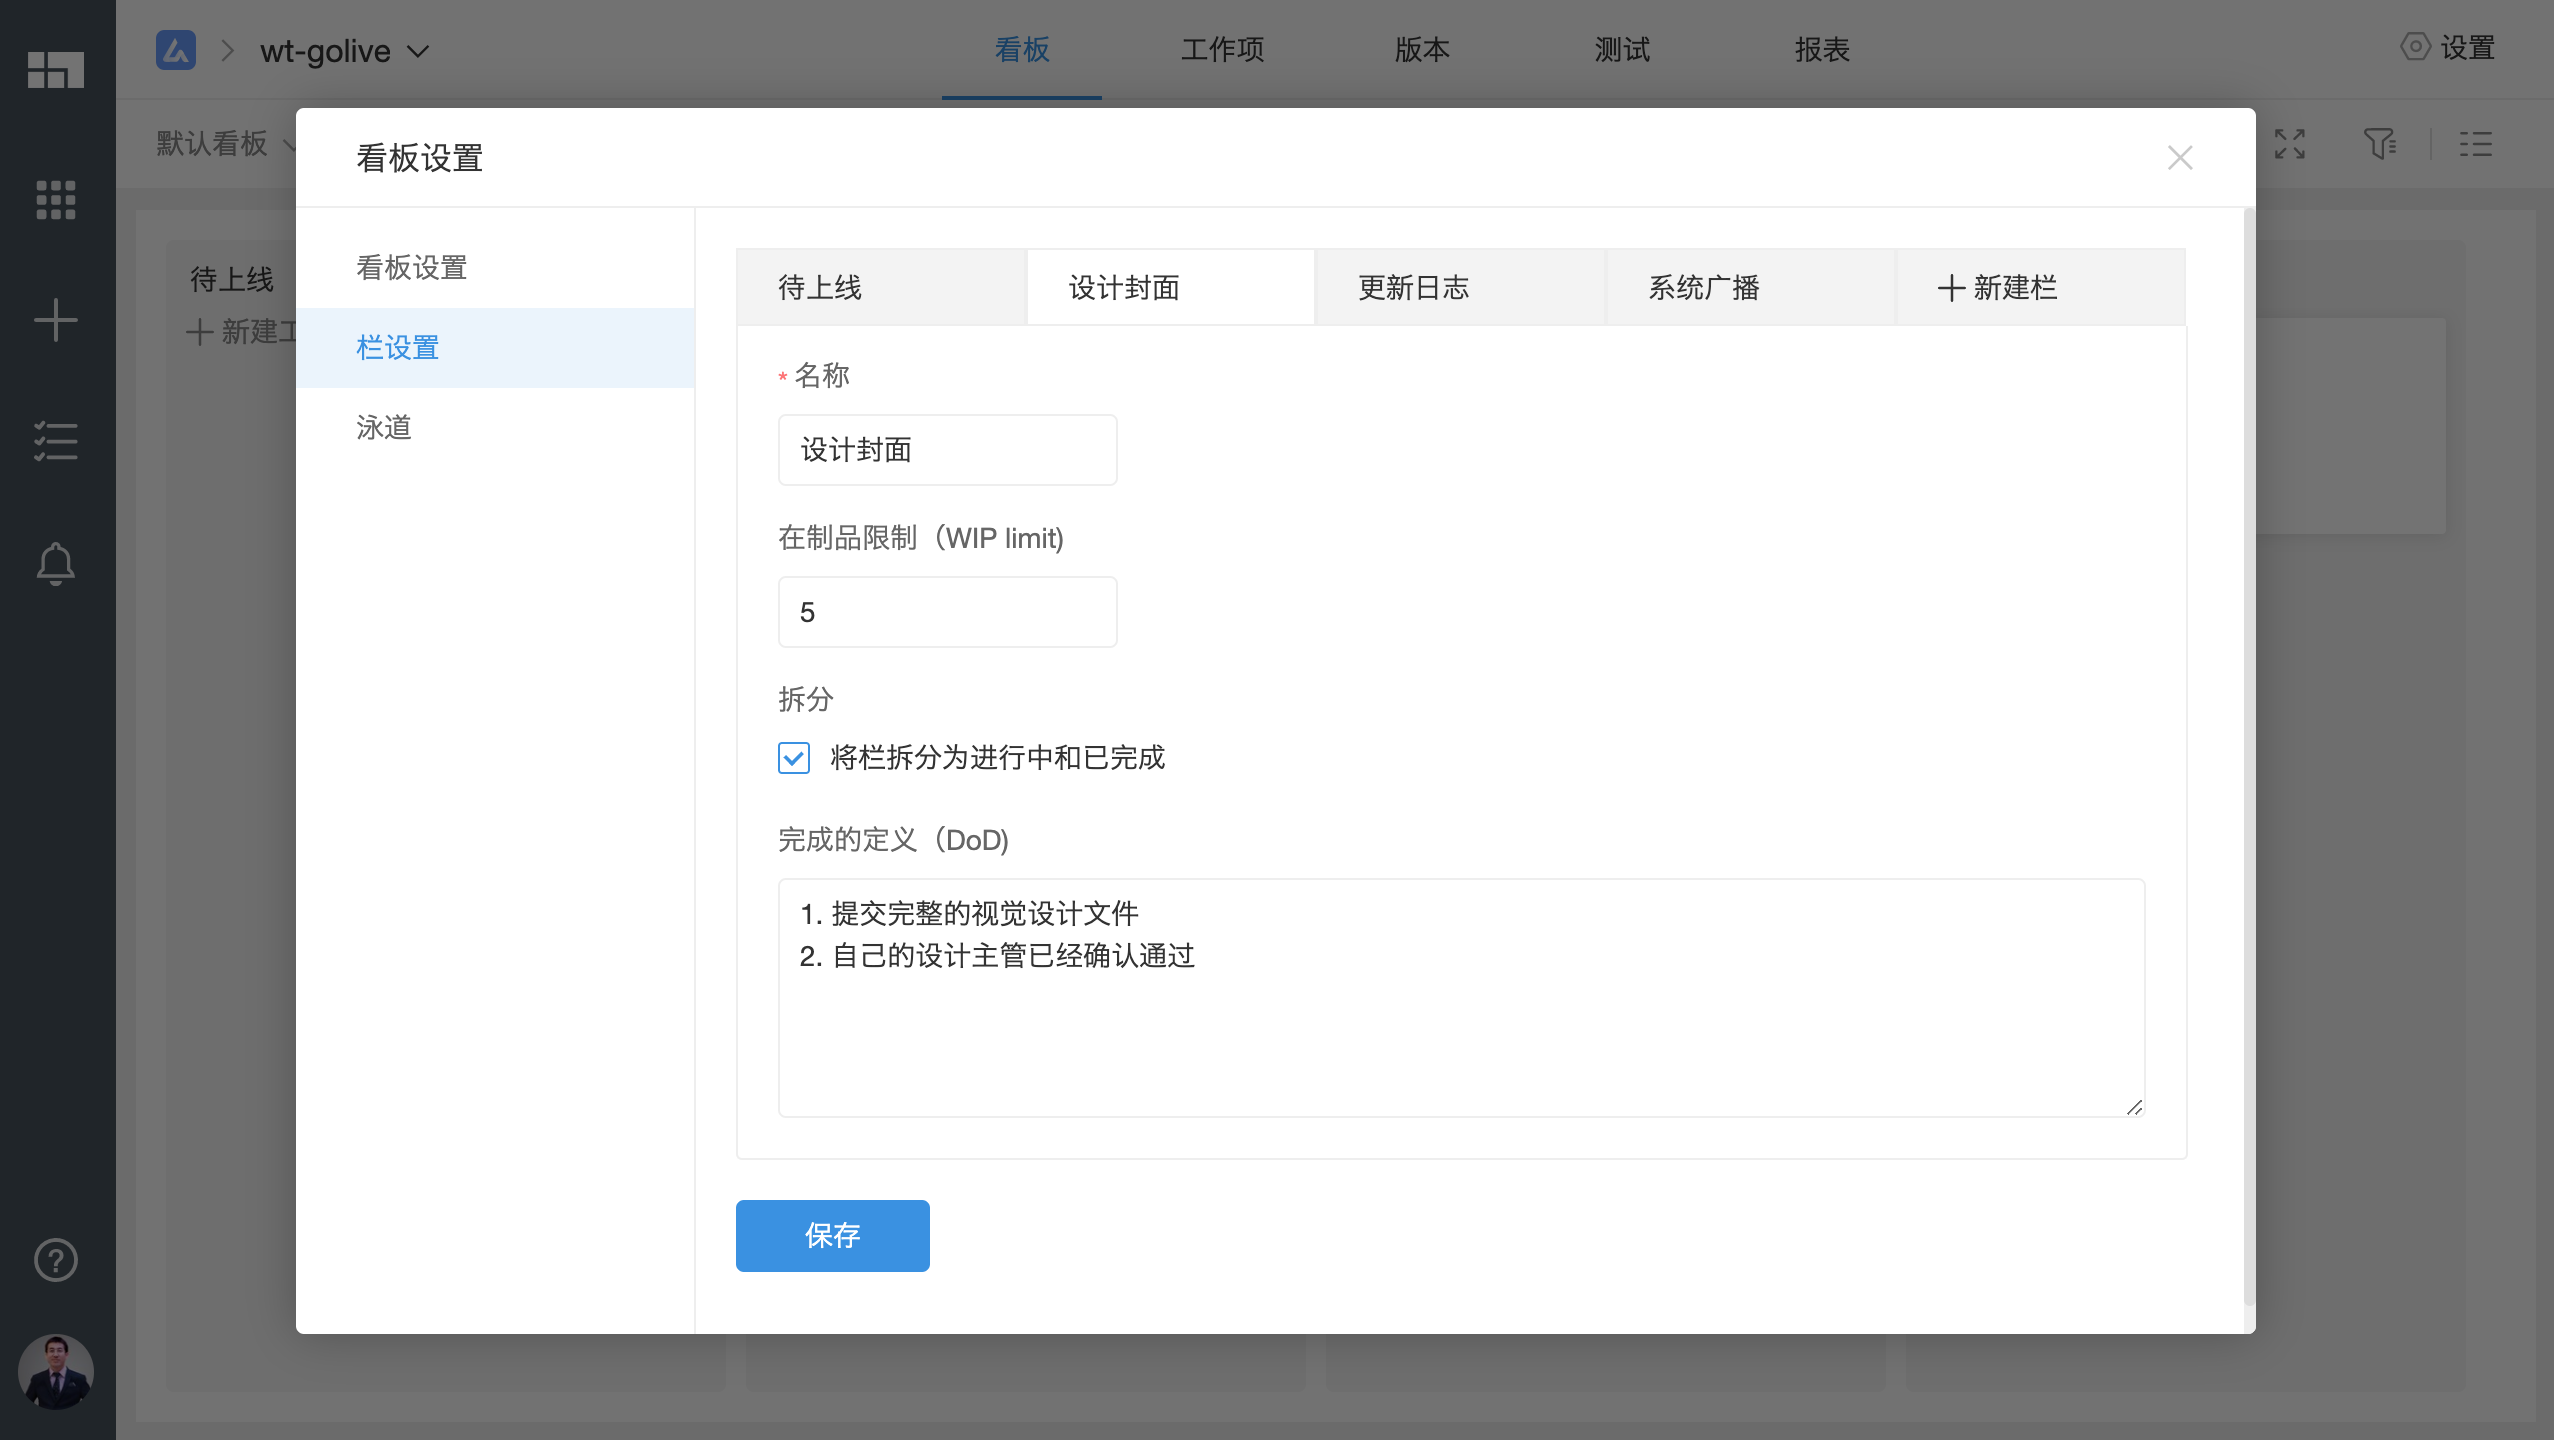Uncheck split column into in-progress and done
Image resolution: width=2554 pixels, height=1440 pixels.
(794, 758)
